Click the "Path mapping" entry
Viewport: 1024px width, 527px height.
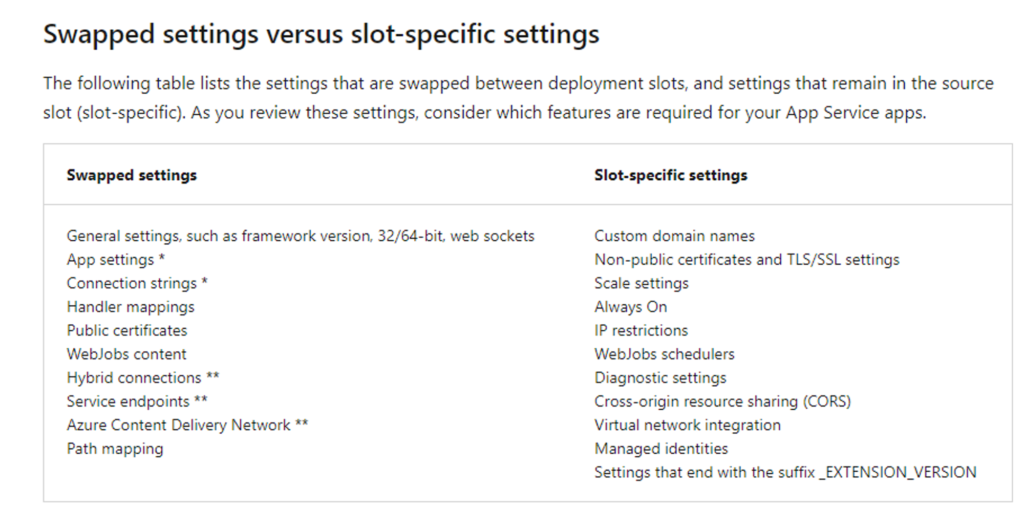click(x=115, y=449)
